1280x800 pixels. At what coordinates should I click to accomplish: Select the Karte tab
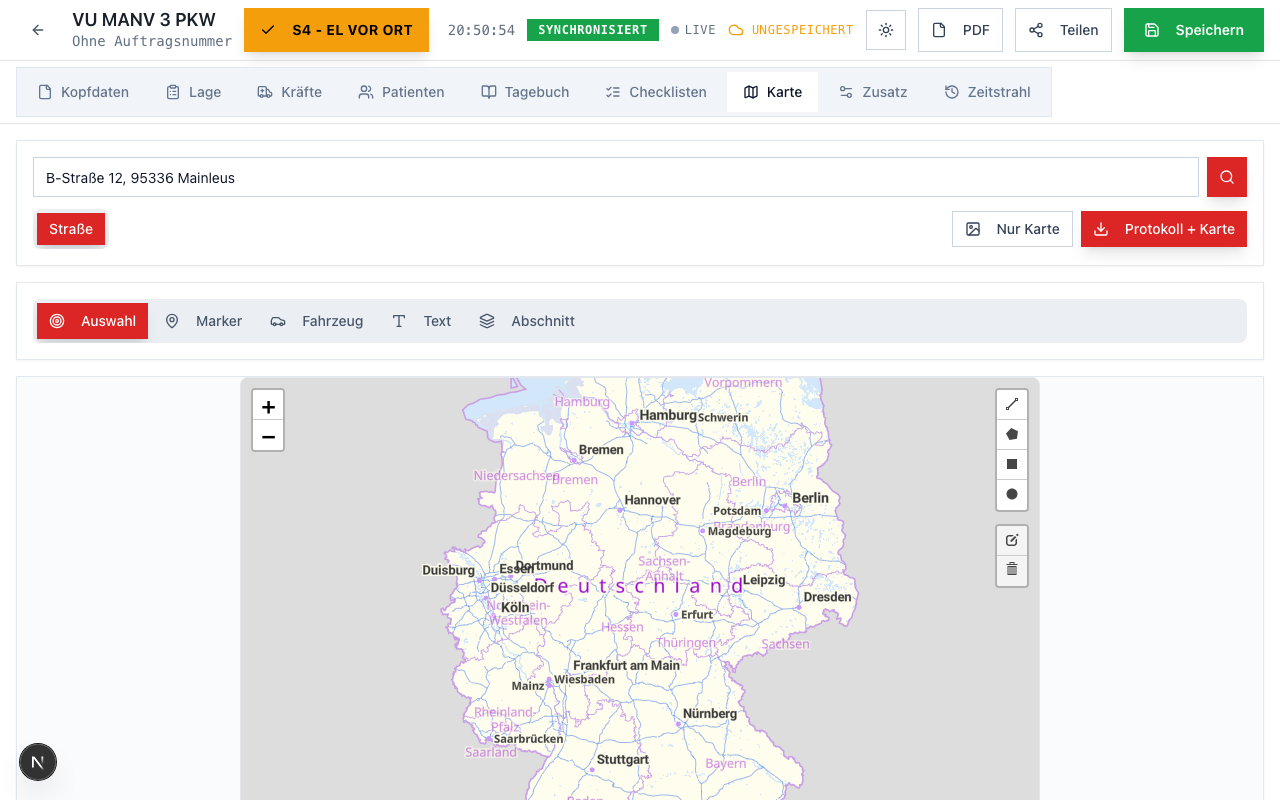coord(772,92)
